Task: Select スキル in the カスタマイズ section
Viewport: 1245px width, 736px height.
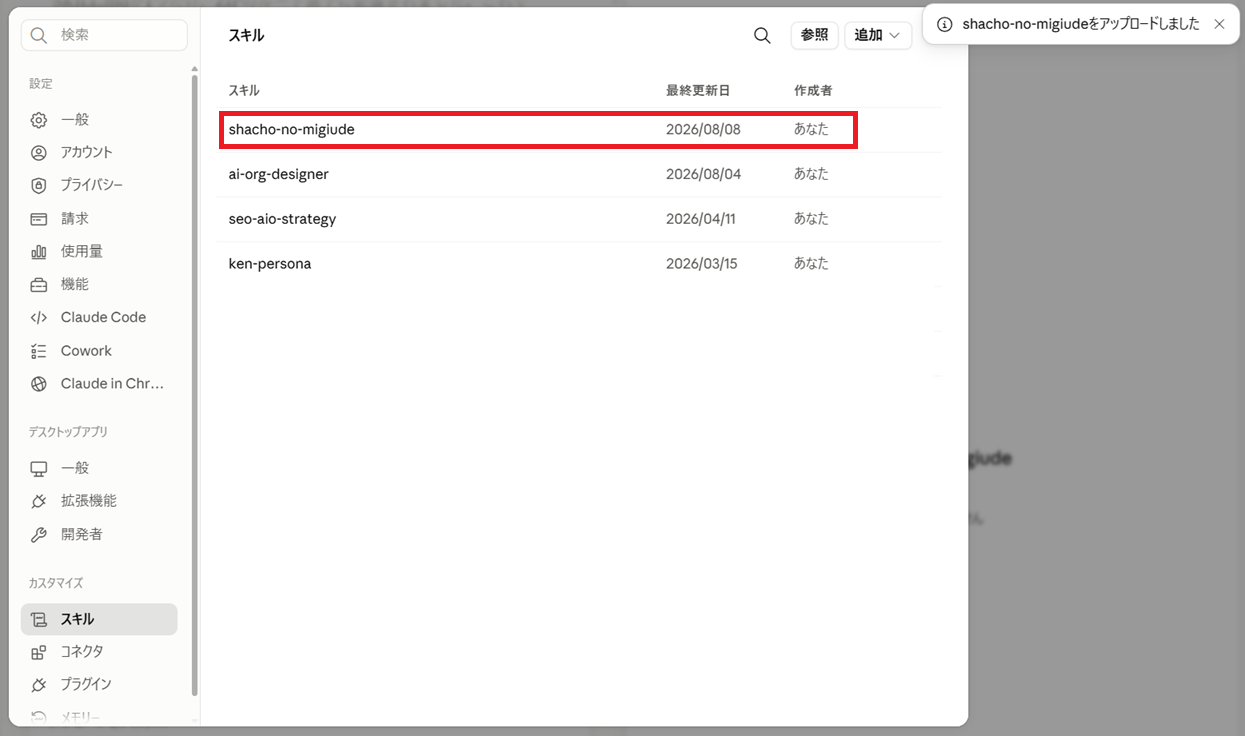Action: (99, 620)
